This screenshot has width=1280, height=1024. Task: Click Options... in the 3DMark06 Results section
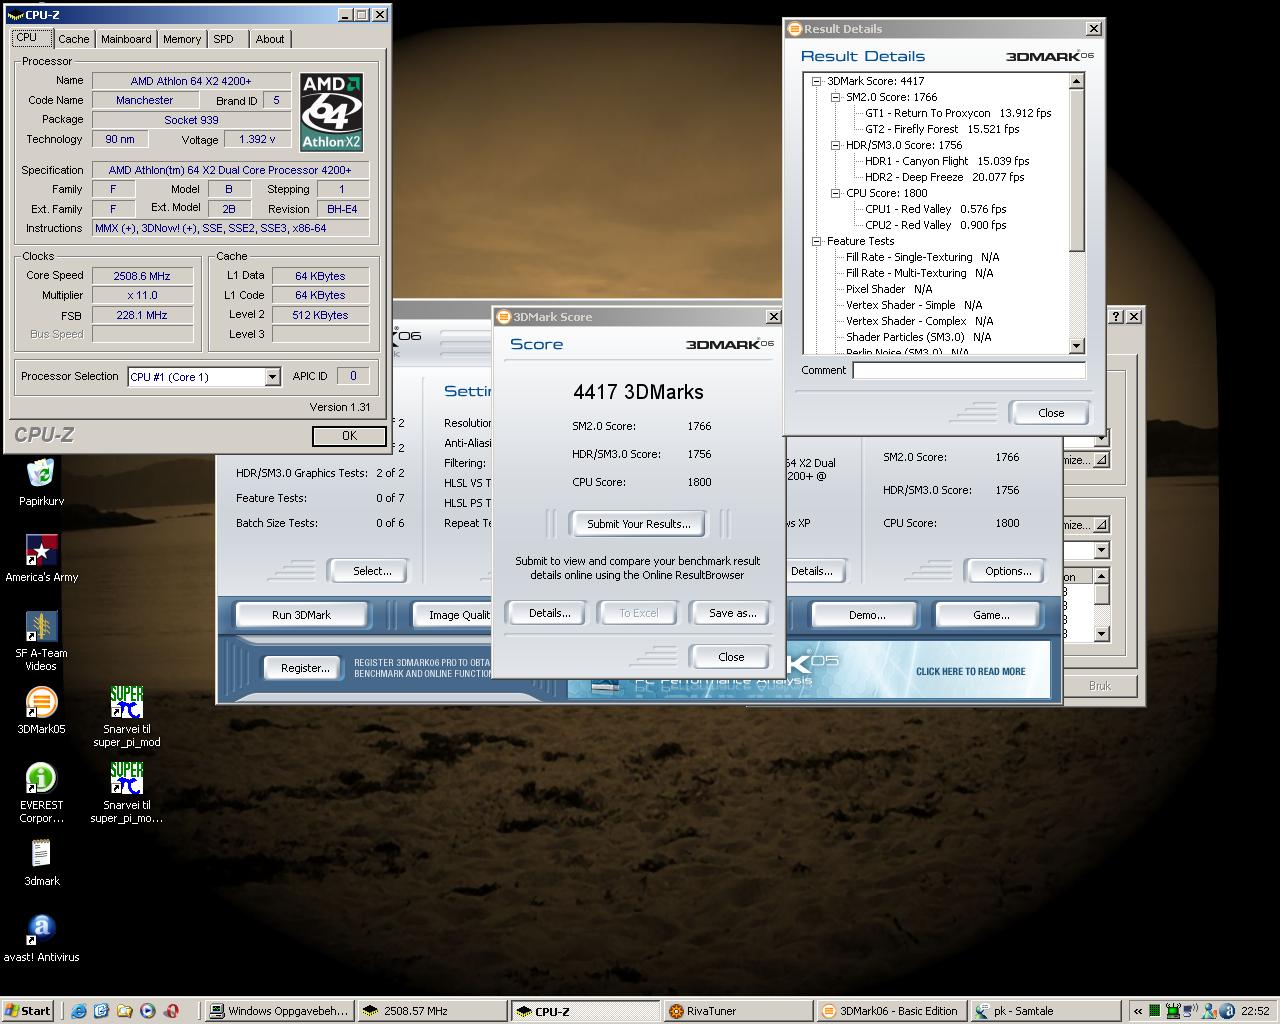point(1008,571)
